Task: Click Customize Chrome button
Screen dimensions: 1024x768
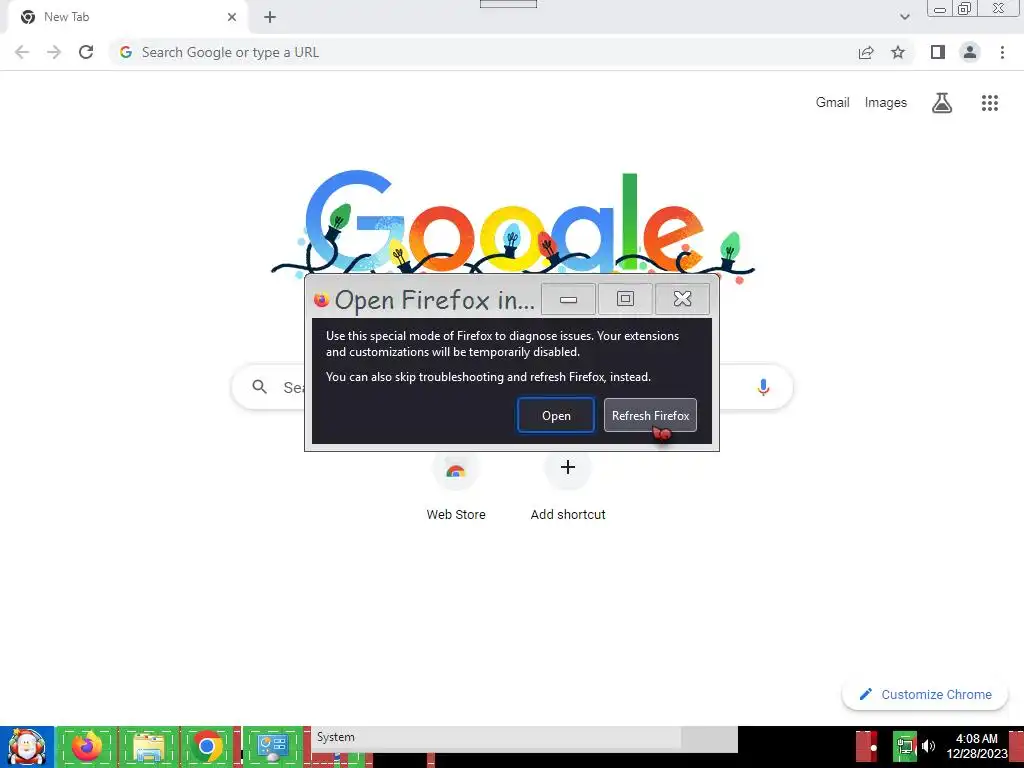Action: coord(925,694)
